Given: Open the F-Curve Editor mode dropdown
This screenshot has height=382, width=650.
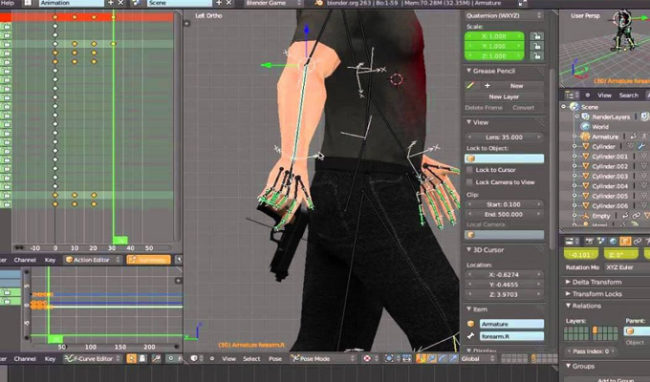Looking at the screenshot, I should point(93,358).
